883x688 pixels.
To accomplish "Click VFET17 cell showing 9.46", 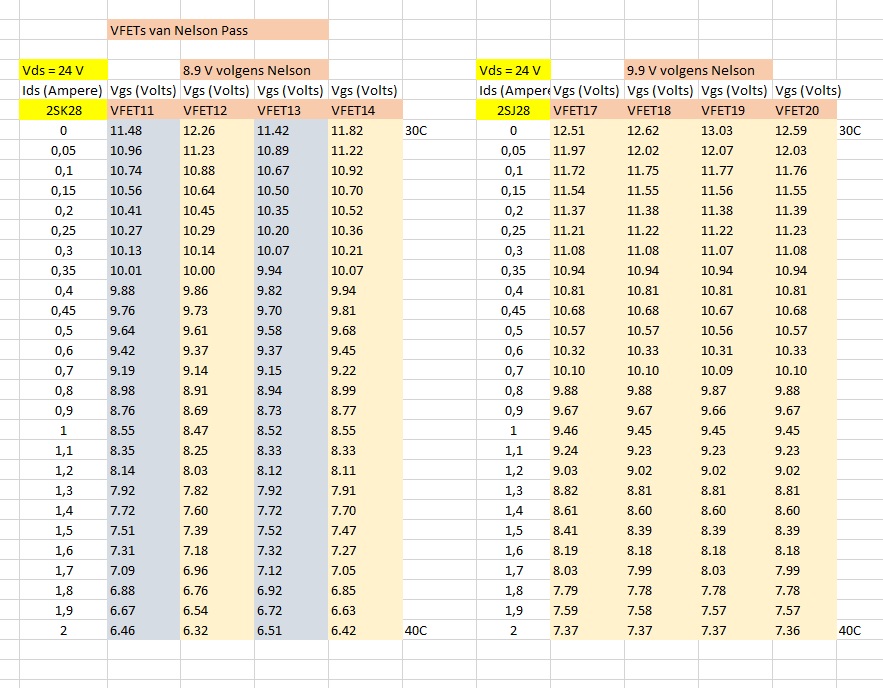I will [587, 431].
